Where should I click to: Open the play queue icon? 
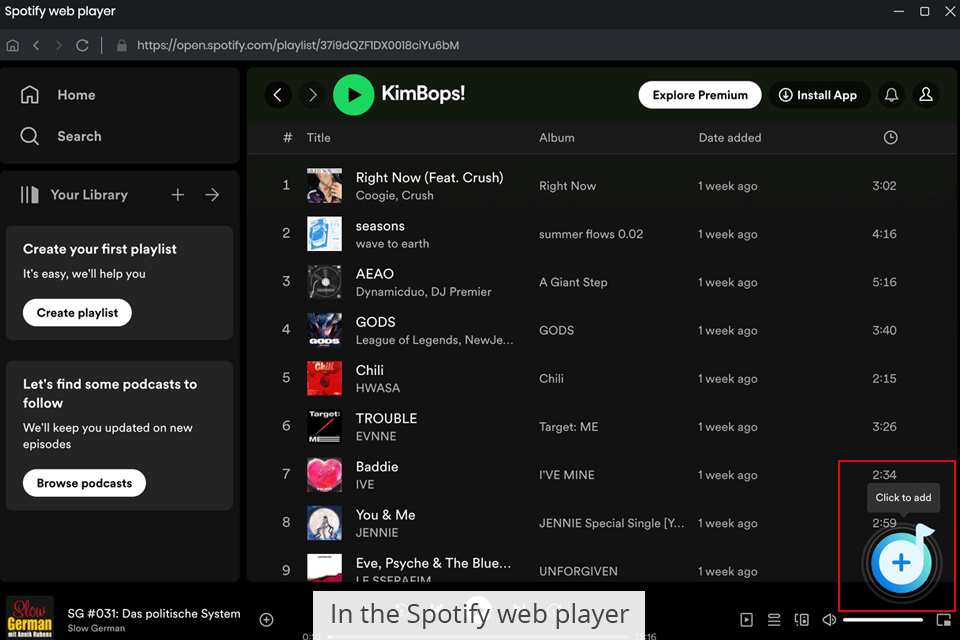(774, 620)
